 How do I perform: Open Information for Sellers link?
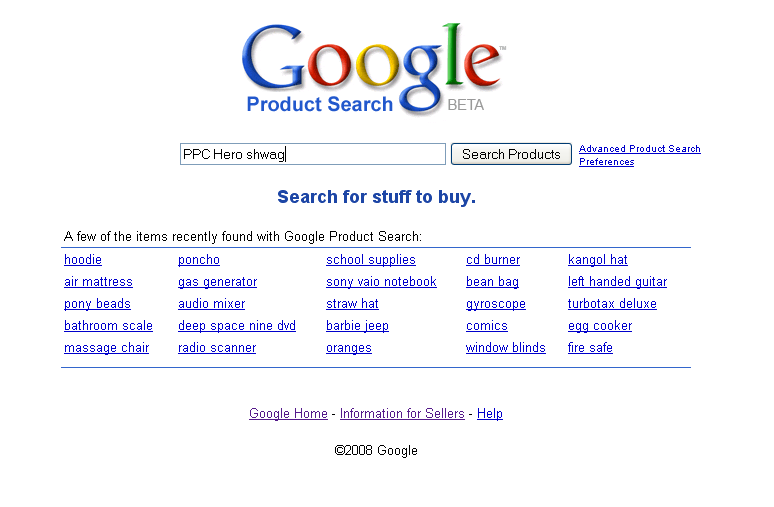pyautogui.click(x=402, y=414)
